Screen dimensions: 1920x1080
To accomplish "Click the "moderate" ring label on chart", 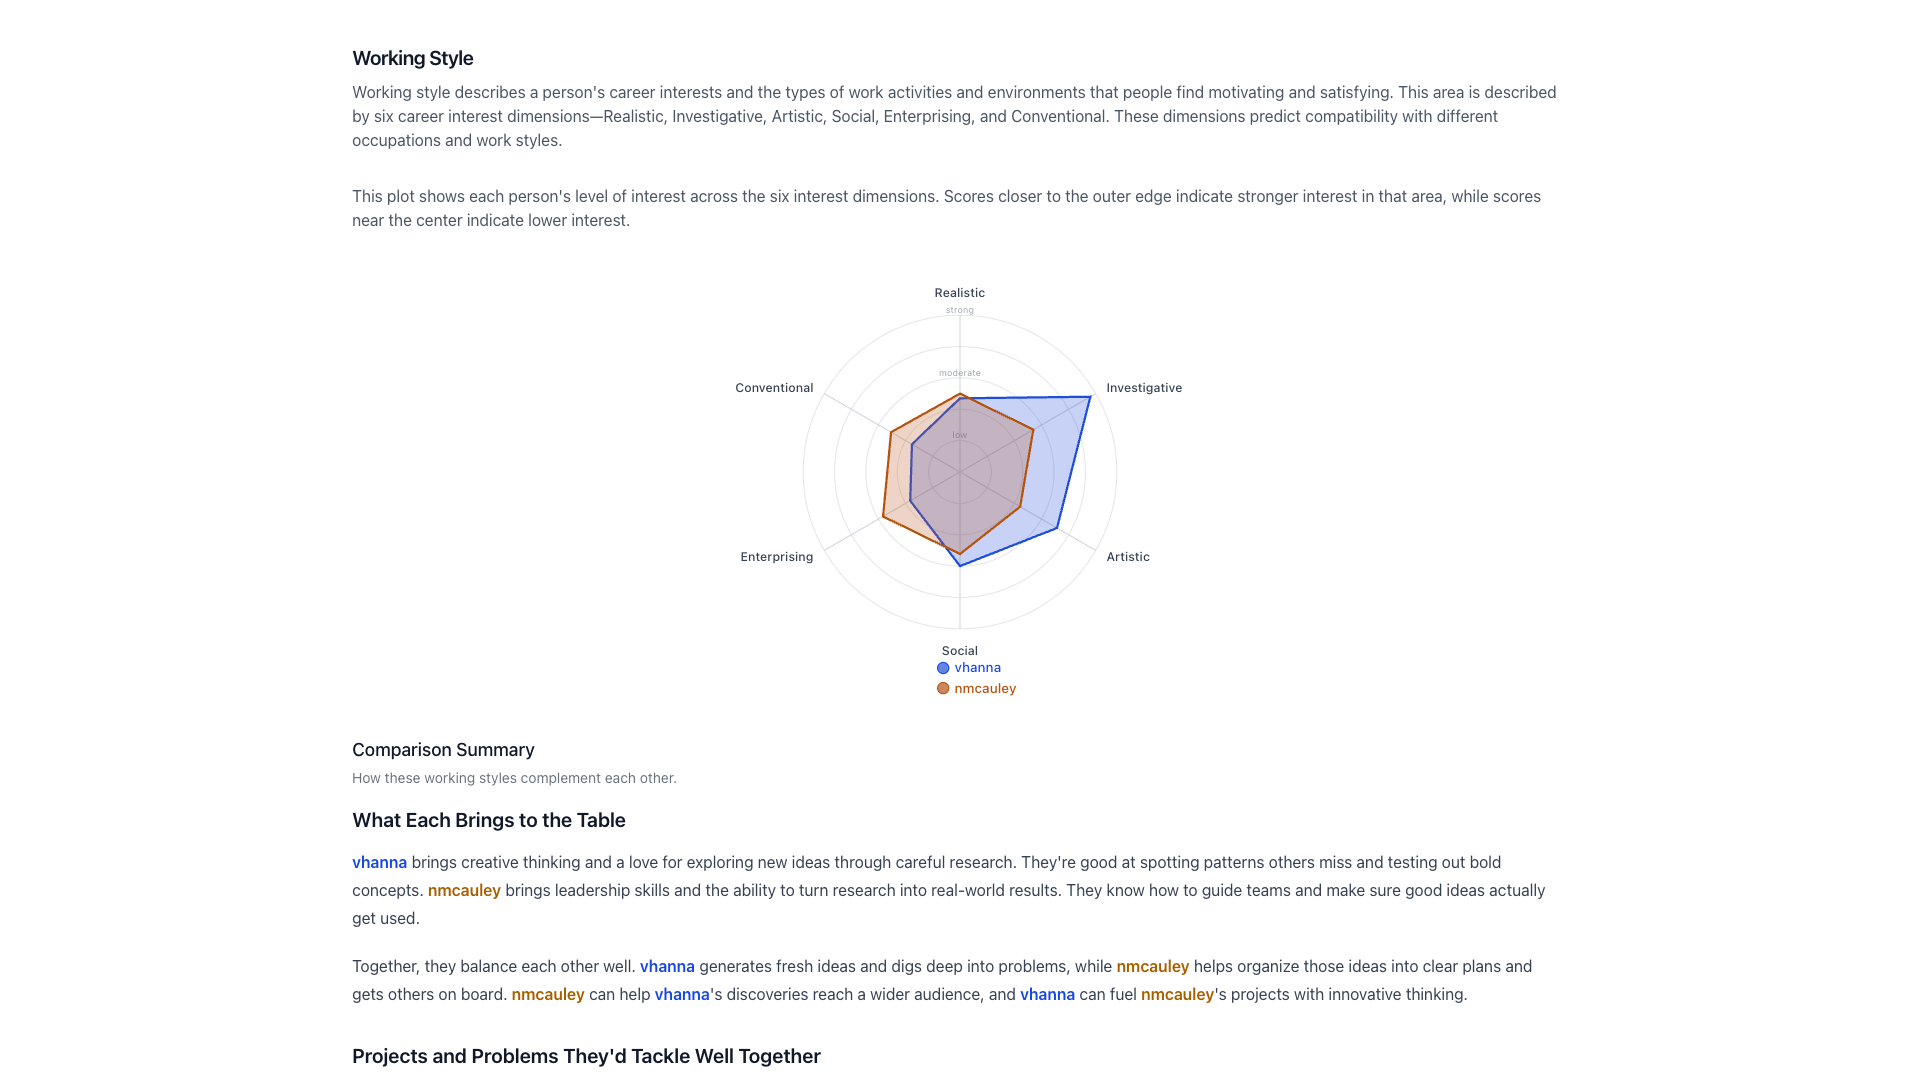I will click(x=959, y=373).
